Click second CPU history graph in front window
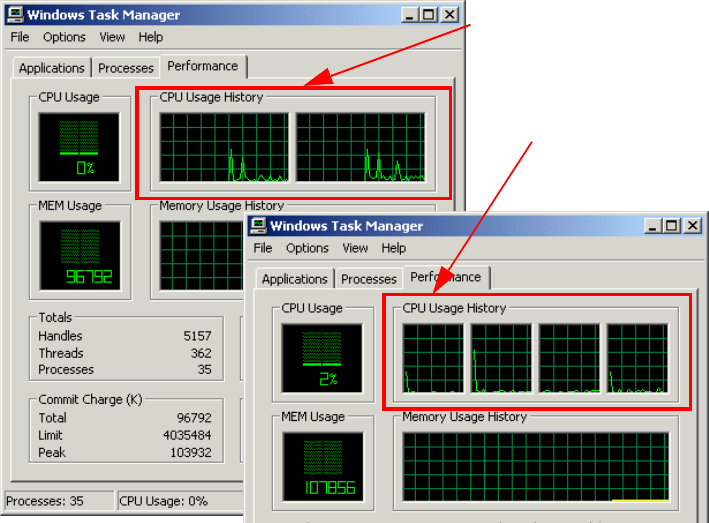Viewport: 709px width, 523px height. click(x=501, y=358)
